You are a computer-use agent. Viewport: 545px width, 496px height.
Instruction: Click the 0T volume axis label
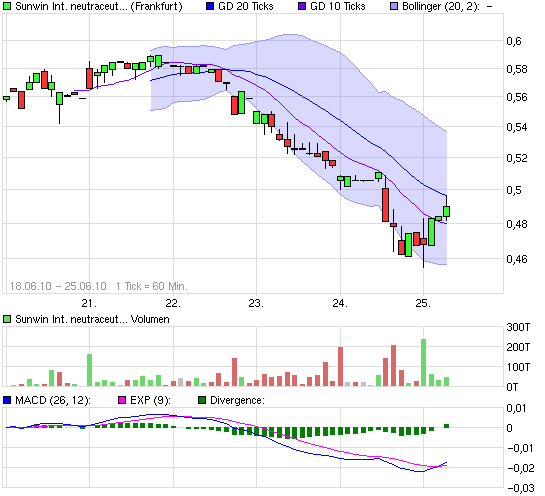click(512, 387)
